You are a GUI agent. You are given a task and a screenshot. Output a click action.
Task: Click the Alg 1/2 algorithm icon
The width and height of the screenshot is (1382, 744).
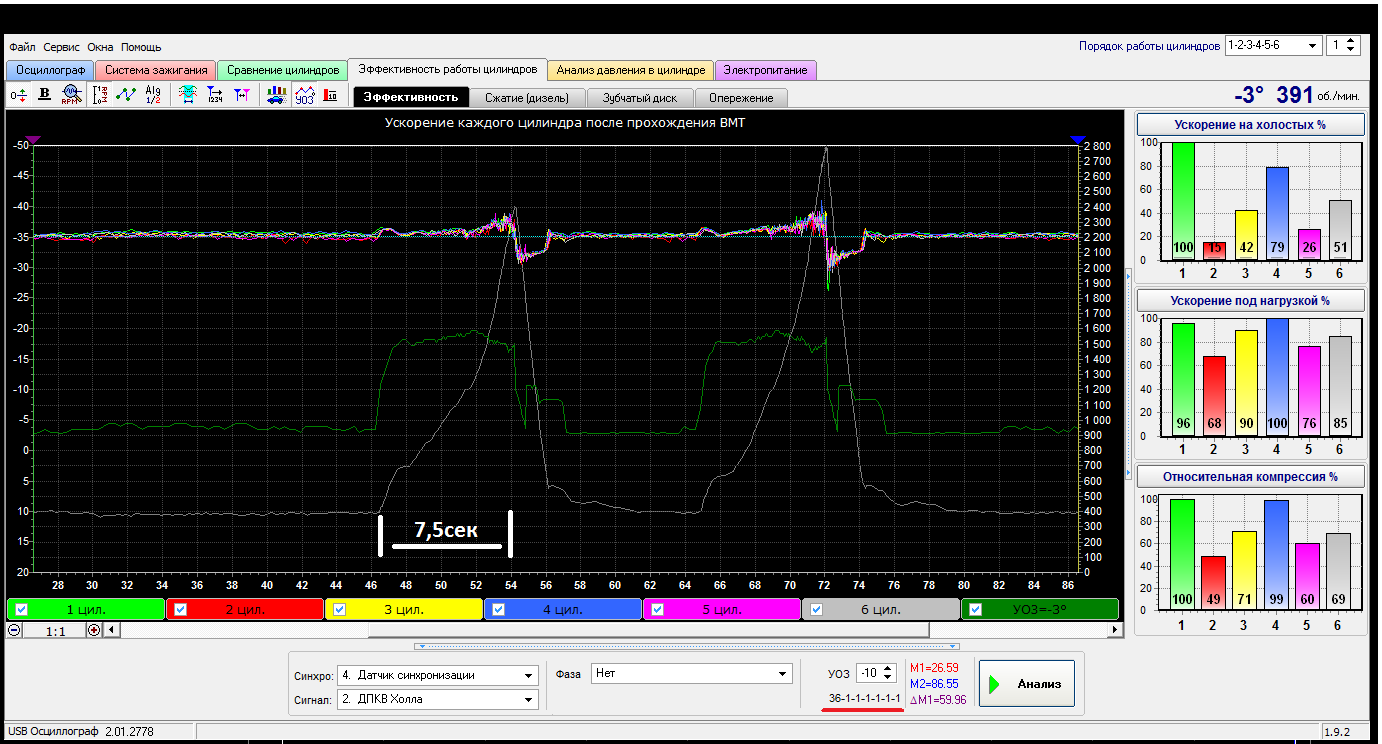point(153,95)
